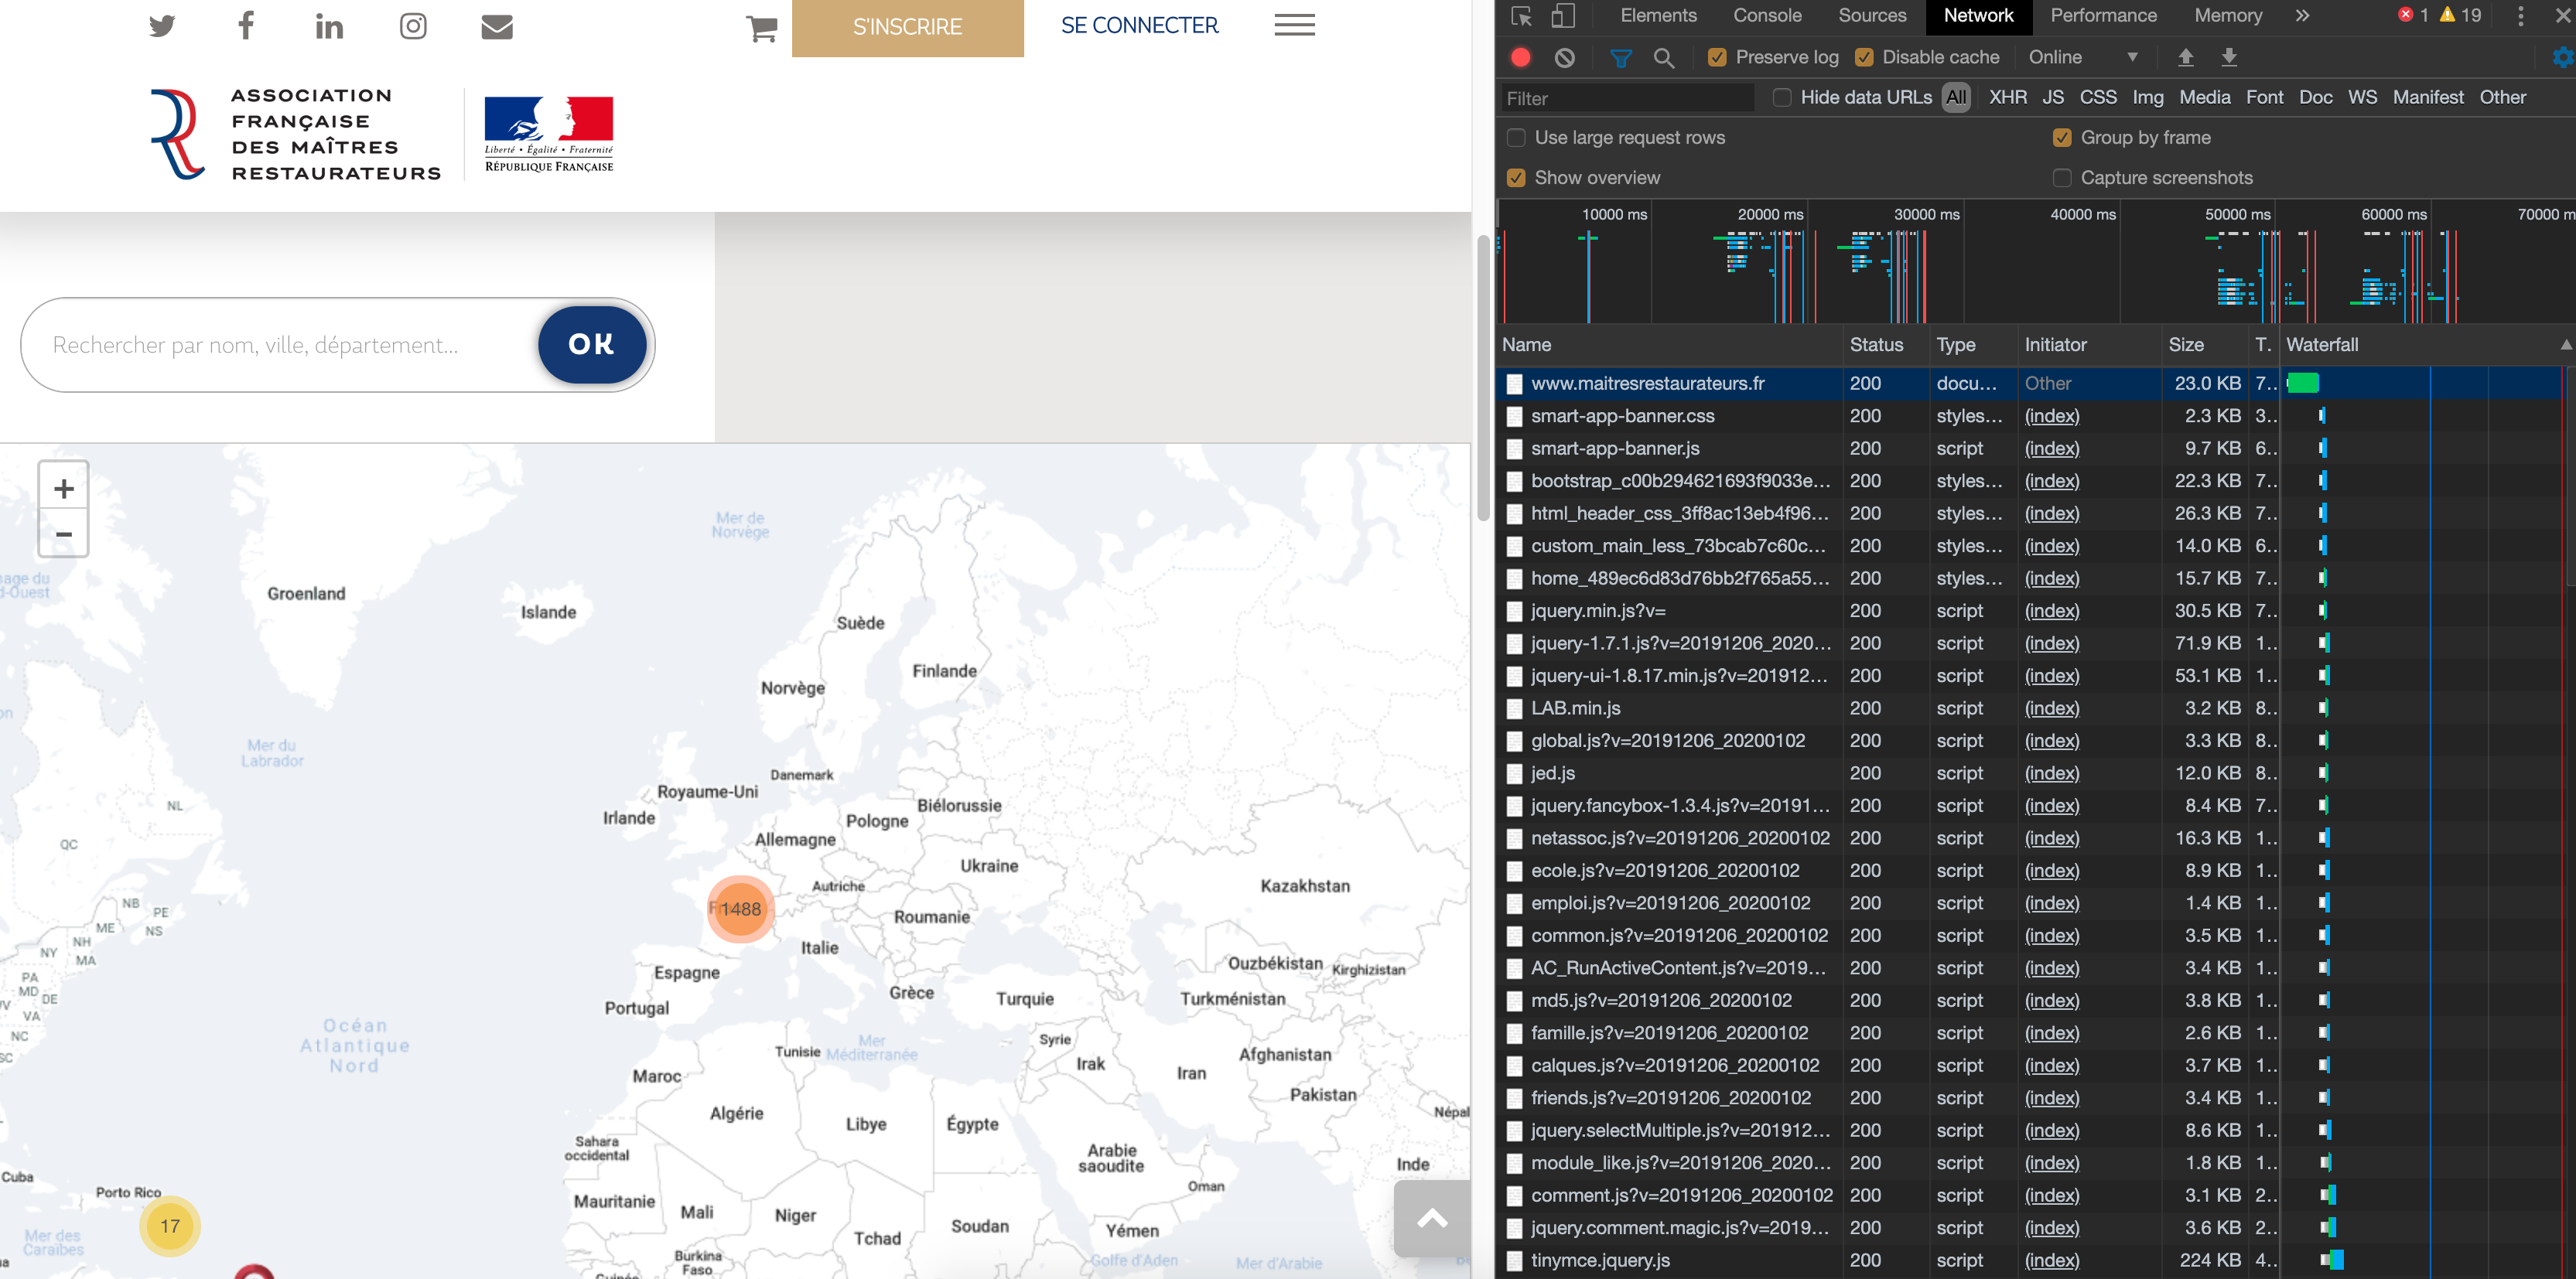Viewport: 2576px width, 1279px height.
Task: Enable Use large request rows
Action: pos(1516,137)
